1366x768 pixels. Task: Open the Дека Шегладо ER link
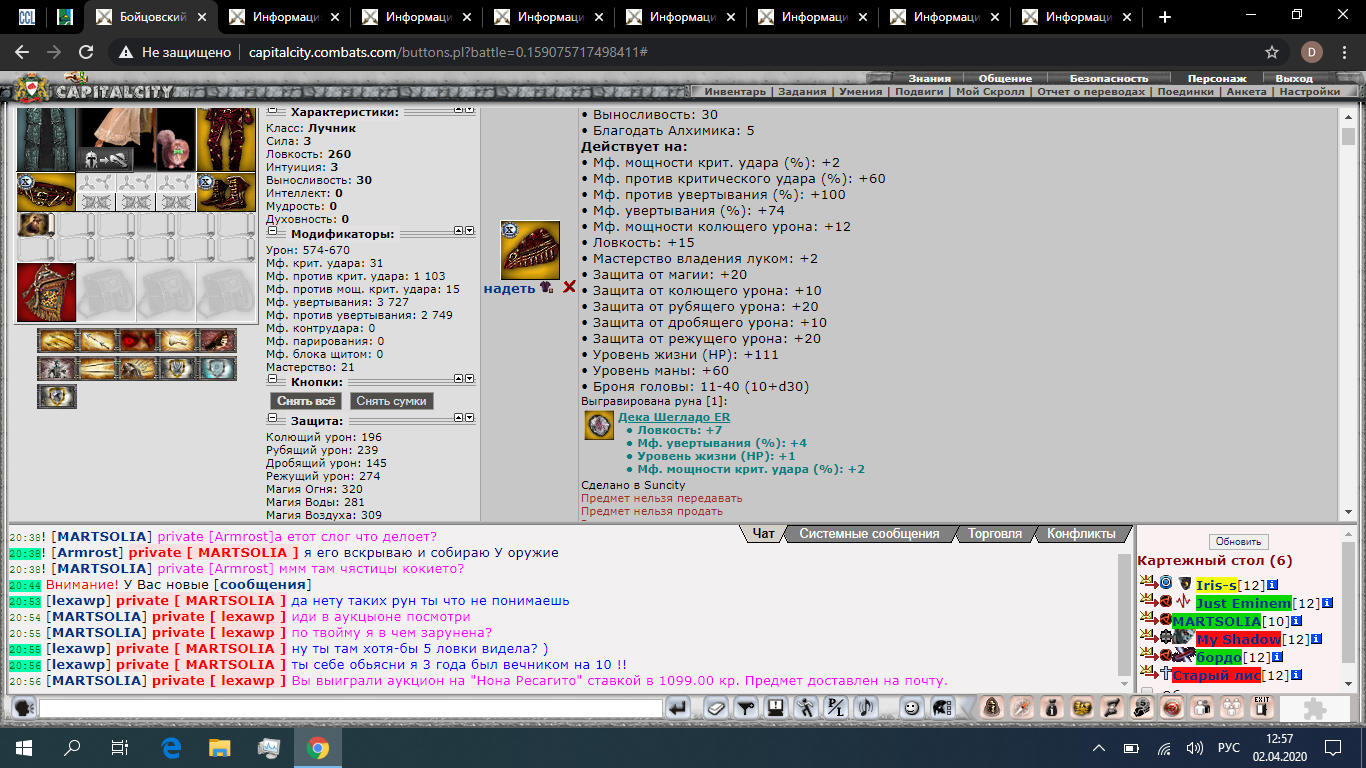point(674,417)
